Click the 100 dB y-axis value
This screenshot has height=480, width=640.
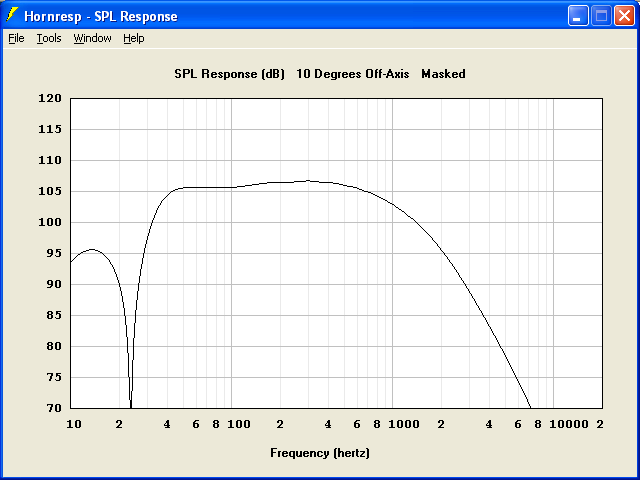point(50,222)
